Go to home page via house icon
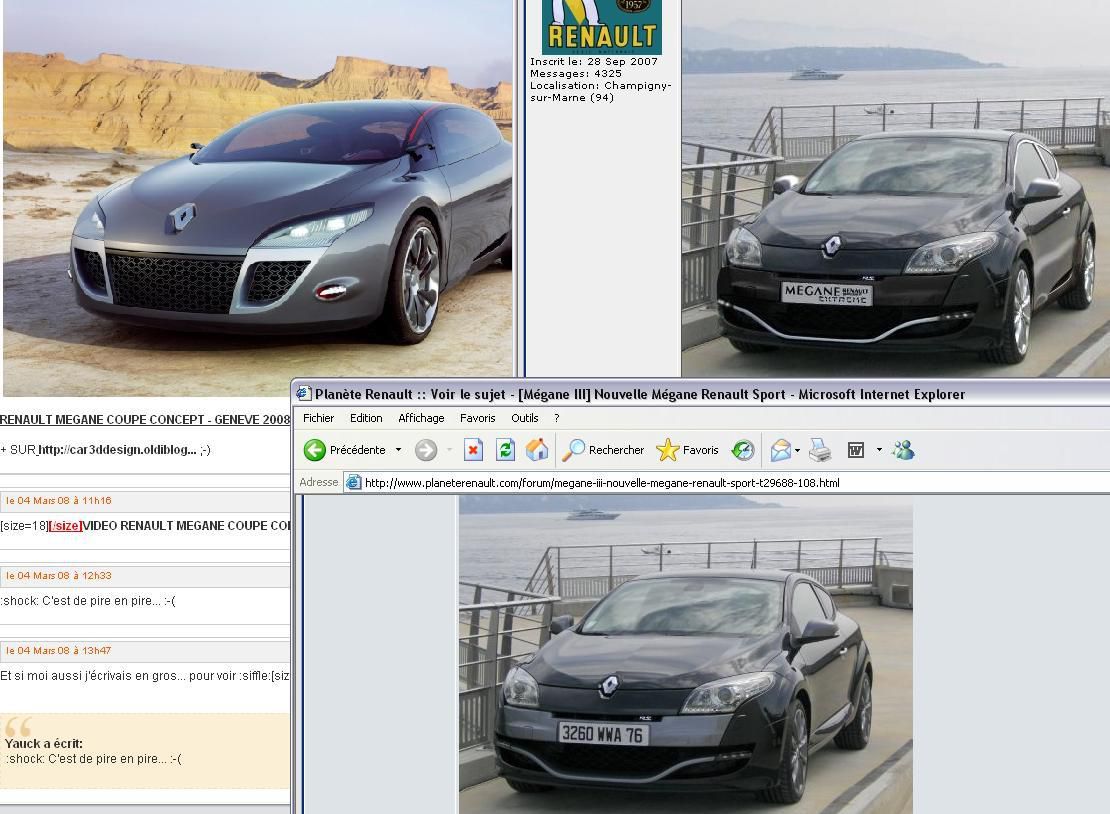Image resolution: width=1110 pixels, height=814 pixels. [x=537, y=450]
